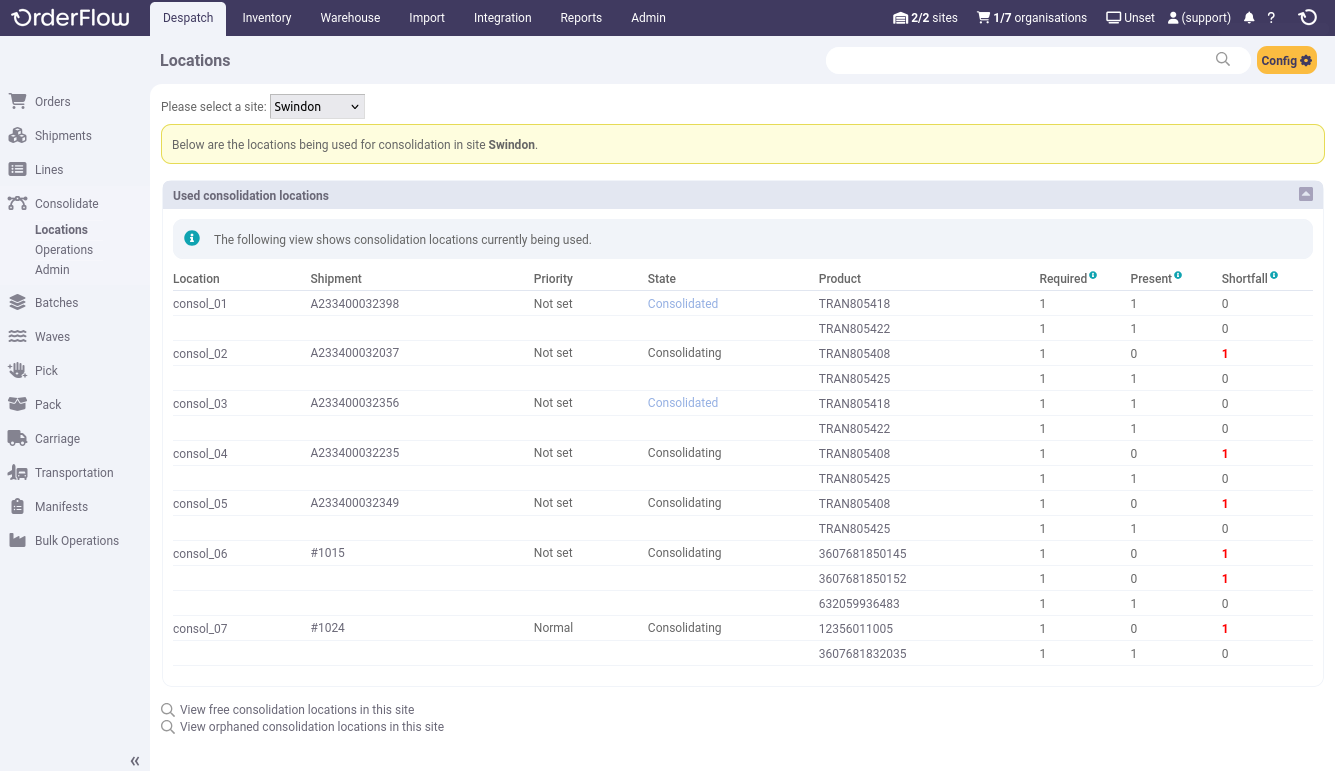The image size is (1335, 777).
Task: Click the Lines list icon
Action: 17,169
